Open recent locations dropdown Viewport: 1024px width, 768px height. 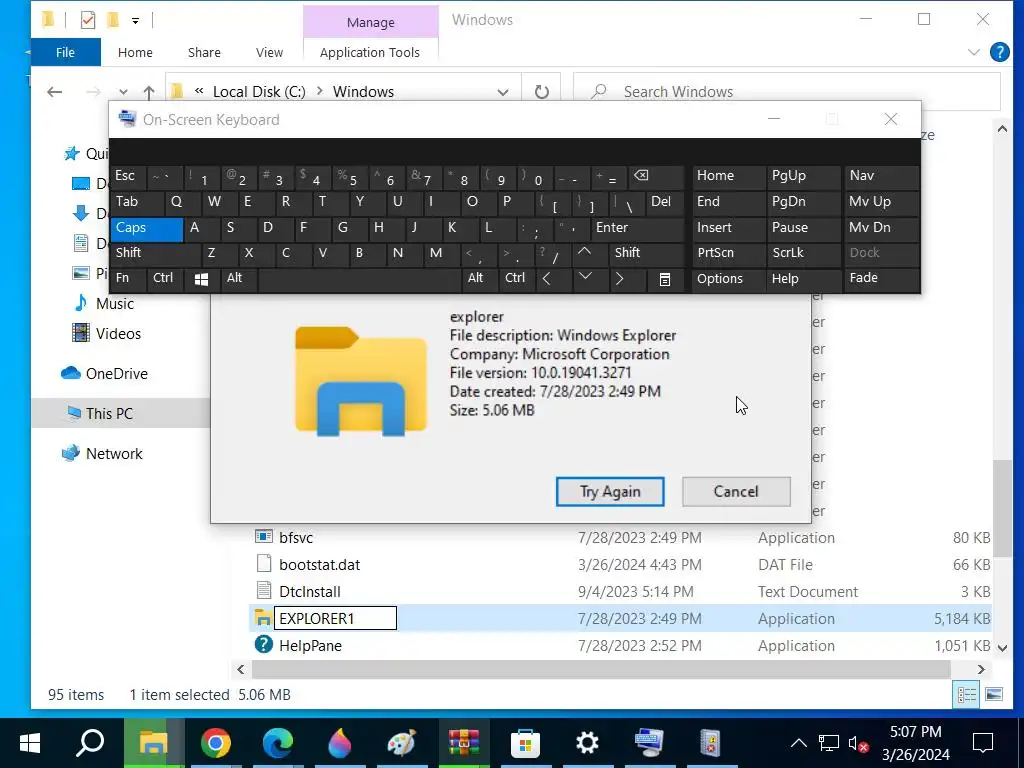coord(123,92)
